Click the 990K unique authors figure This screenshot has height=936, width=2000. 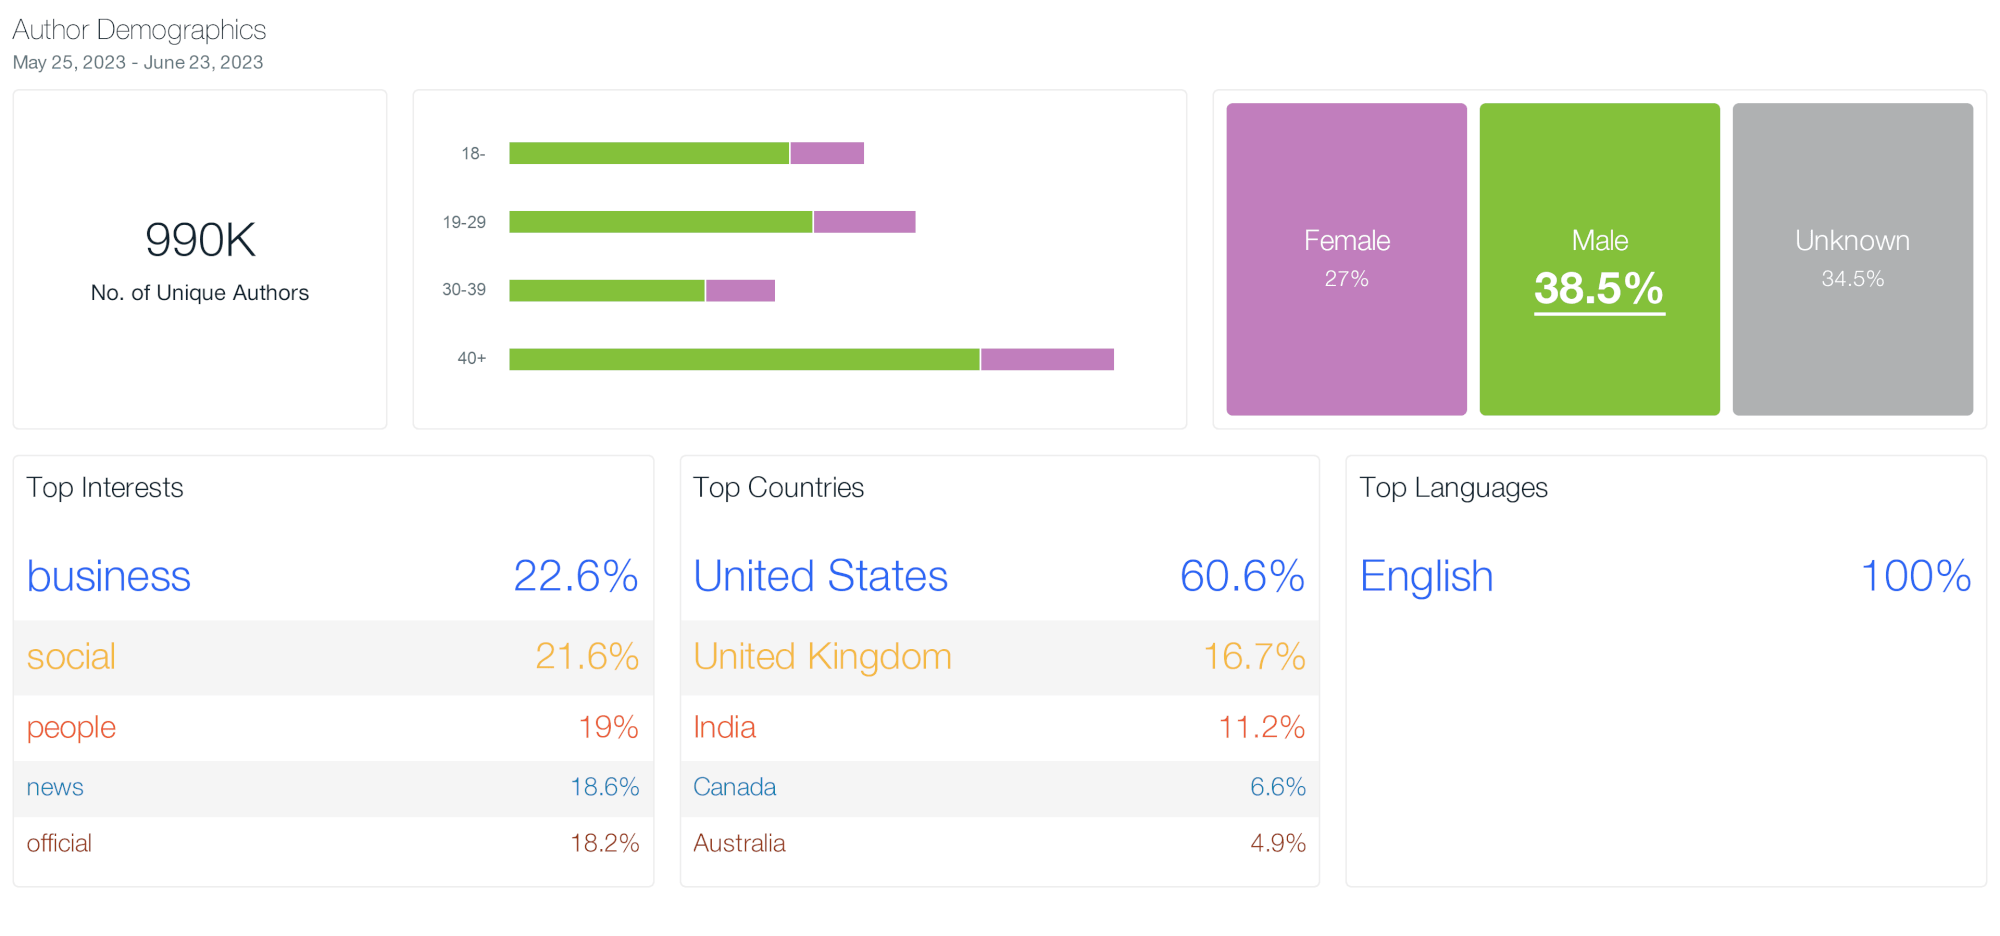point(200,240)
